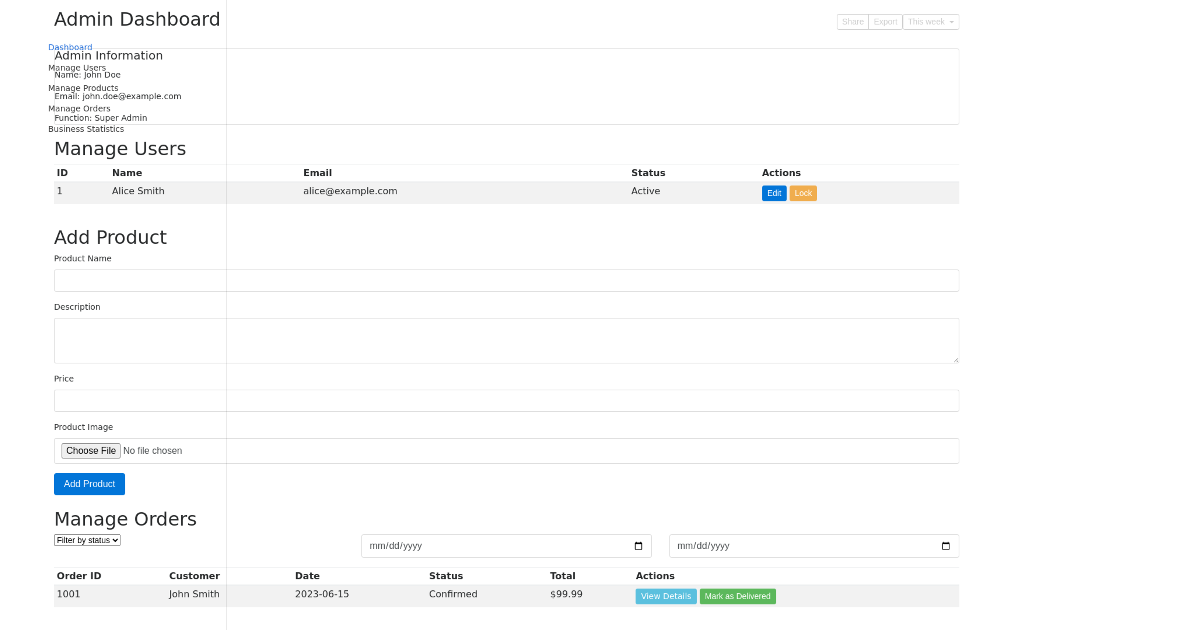The image size is (1200, 630).
Task: Mark order 1001 as Delivered
Action: pyautogui.click(x=737, y=595)
